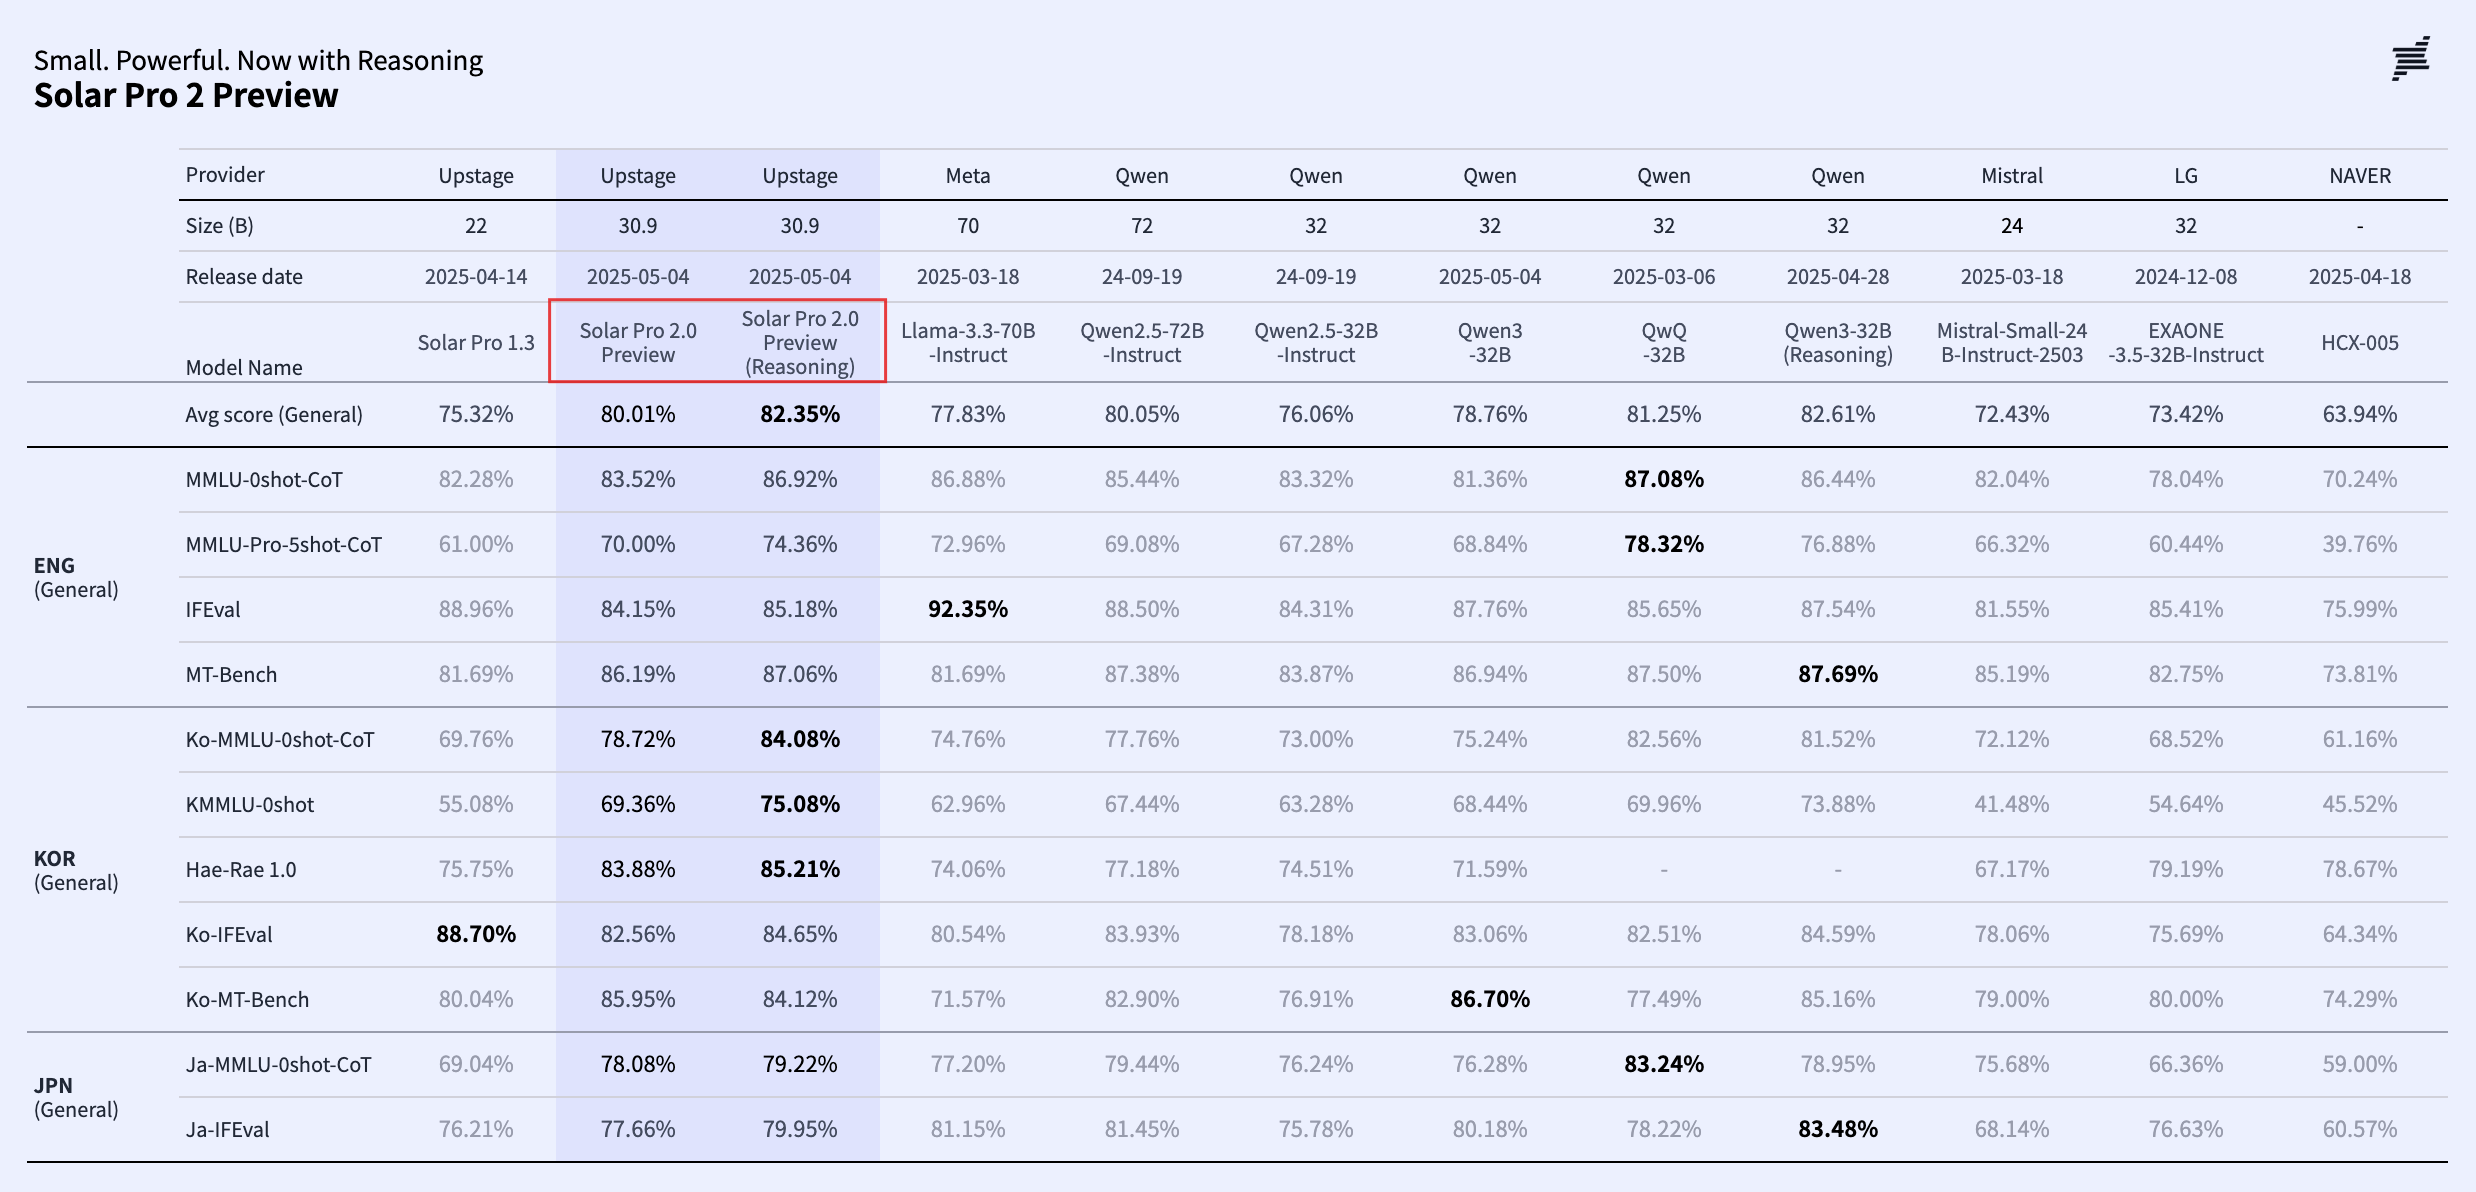The width and height of the screenshot is (2476, 1192).
Task: Click the '41.48%' Mistral KMMLU score
Action: [x=2012, y=804]
